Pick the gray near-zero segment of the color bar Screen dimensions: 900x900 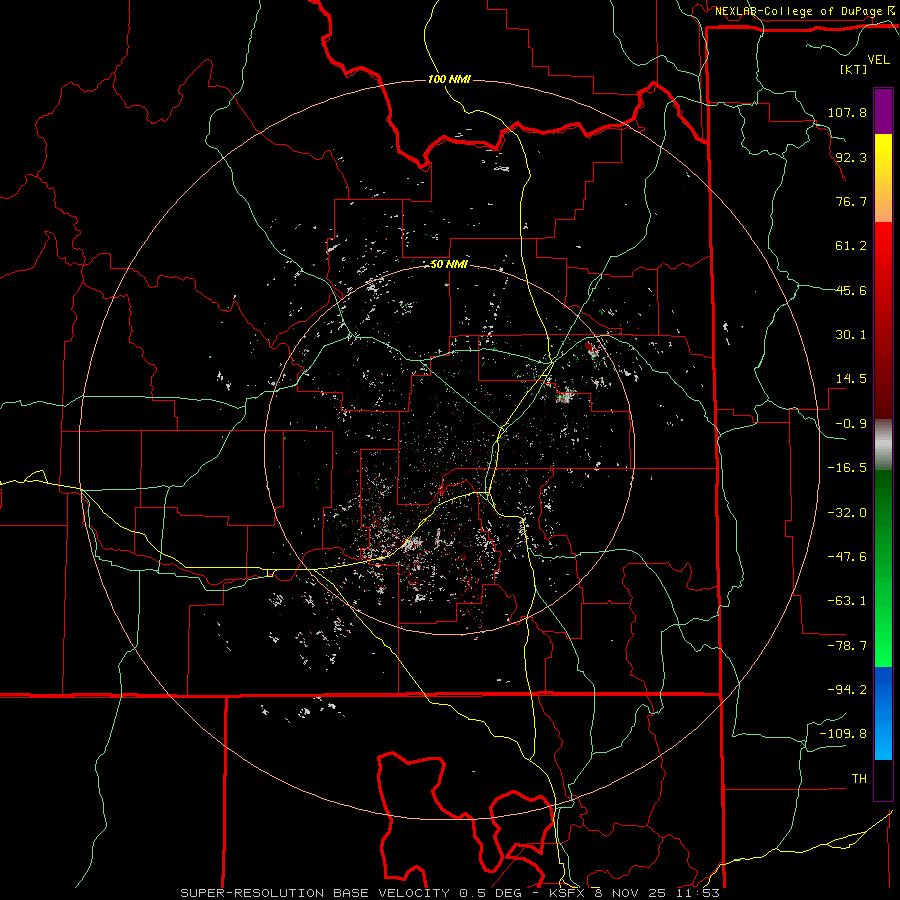(883, 445)
